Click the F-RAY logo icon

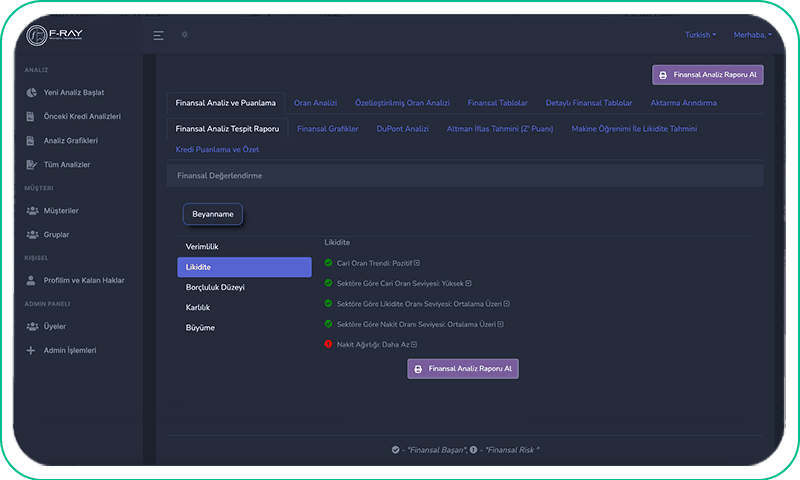[37, 35]
